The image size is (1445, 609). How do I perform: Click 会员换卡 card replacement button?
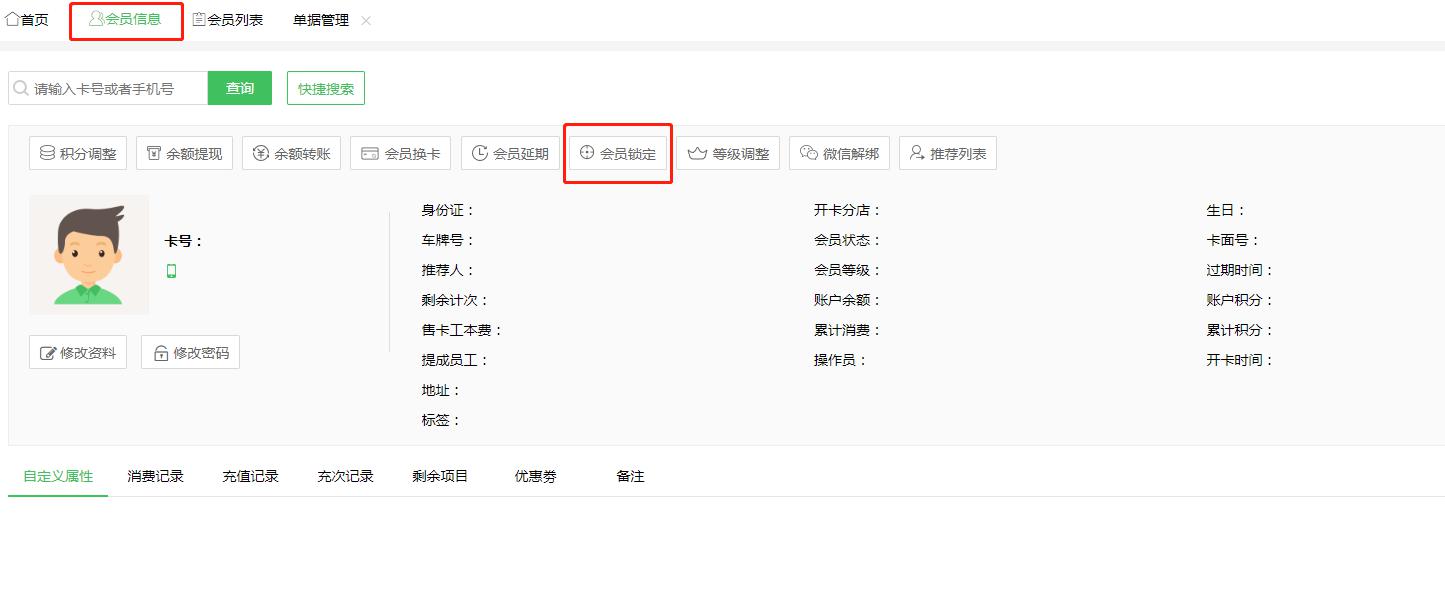[401, 153]
